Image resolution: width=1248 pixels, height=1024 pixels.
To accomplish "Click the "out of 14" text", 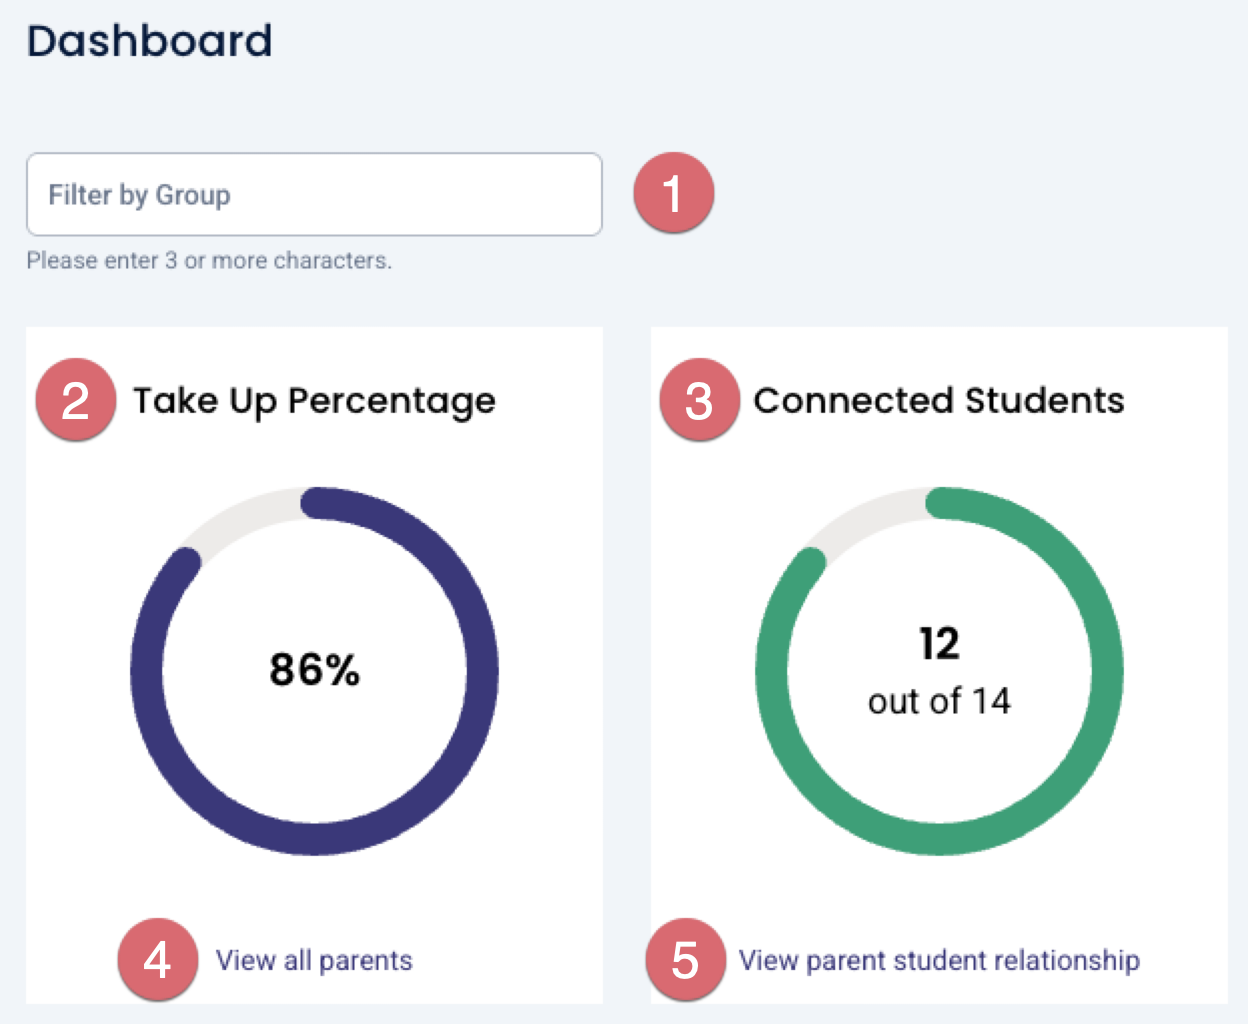I will (939, 702).
